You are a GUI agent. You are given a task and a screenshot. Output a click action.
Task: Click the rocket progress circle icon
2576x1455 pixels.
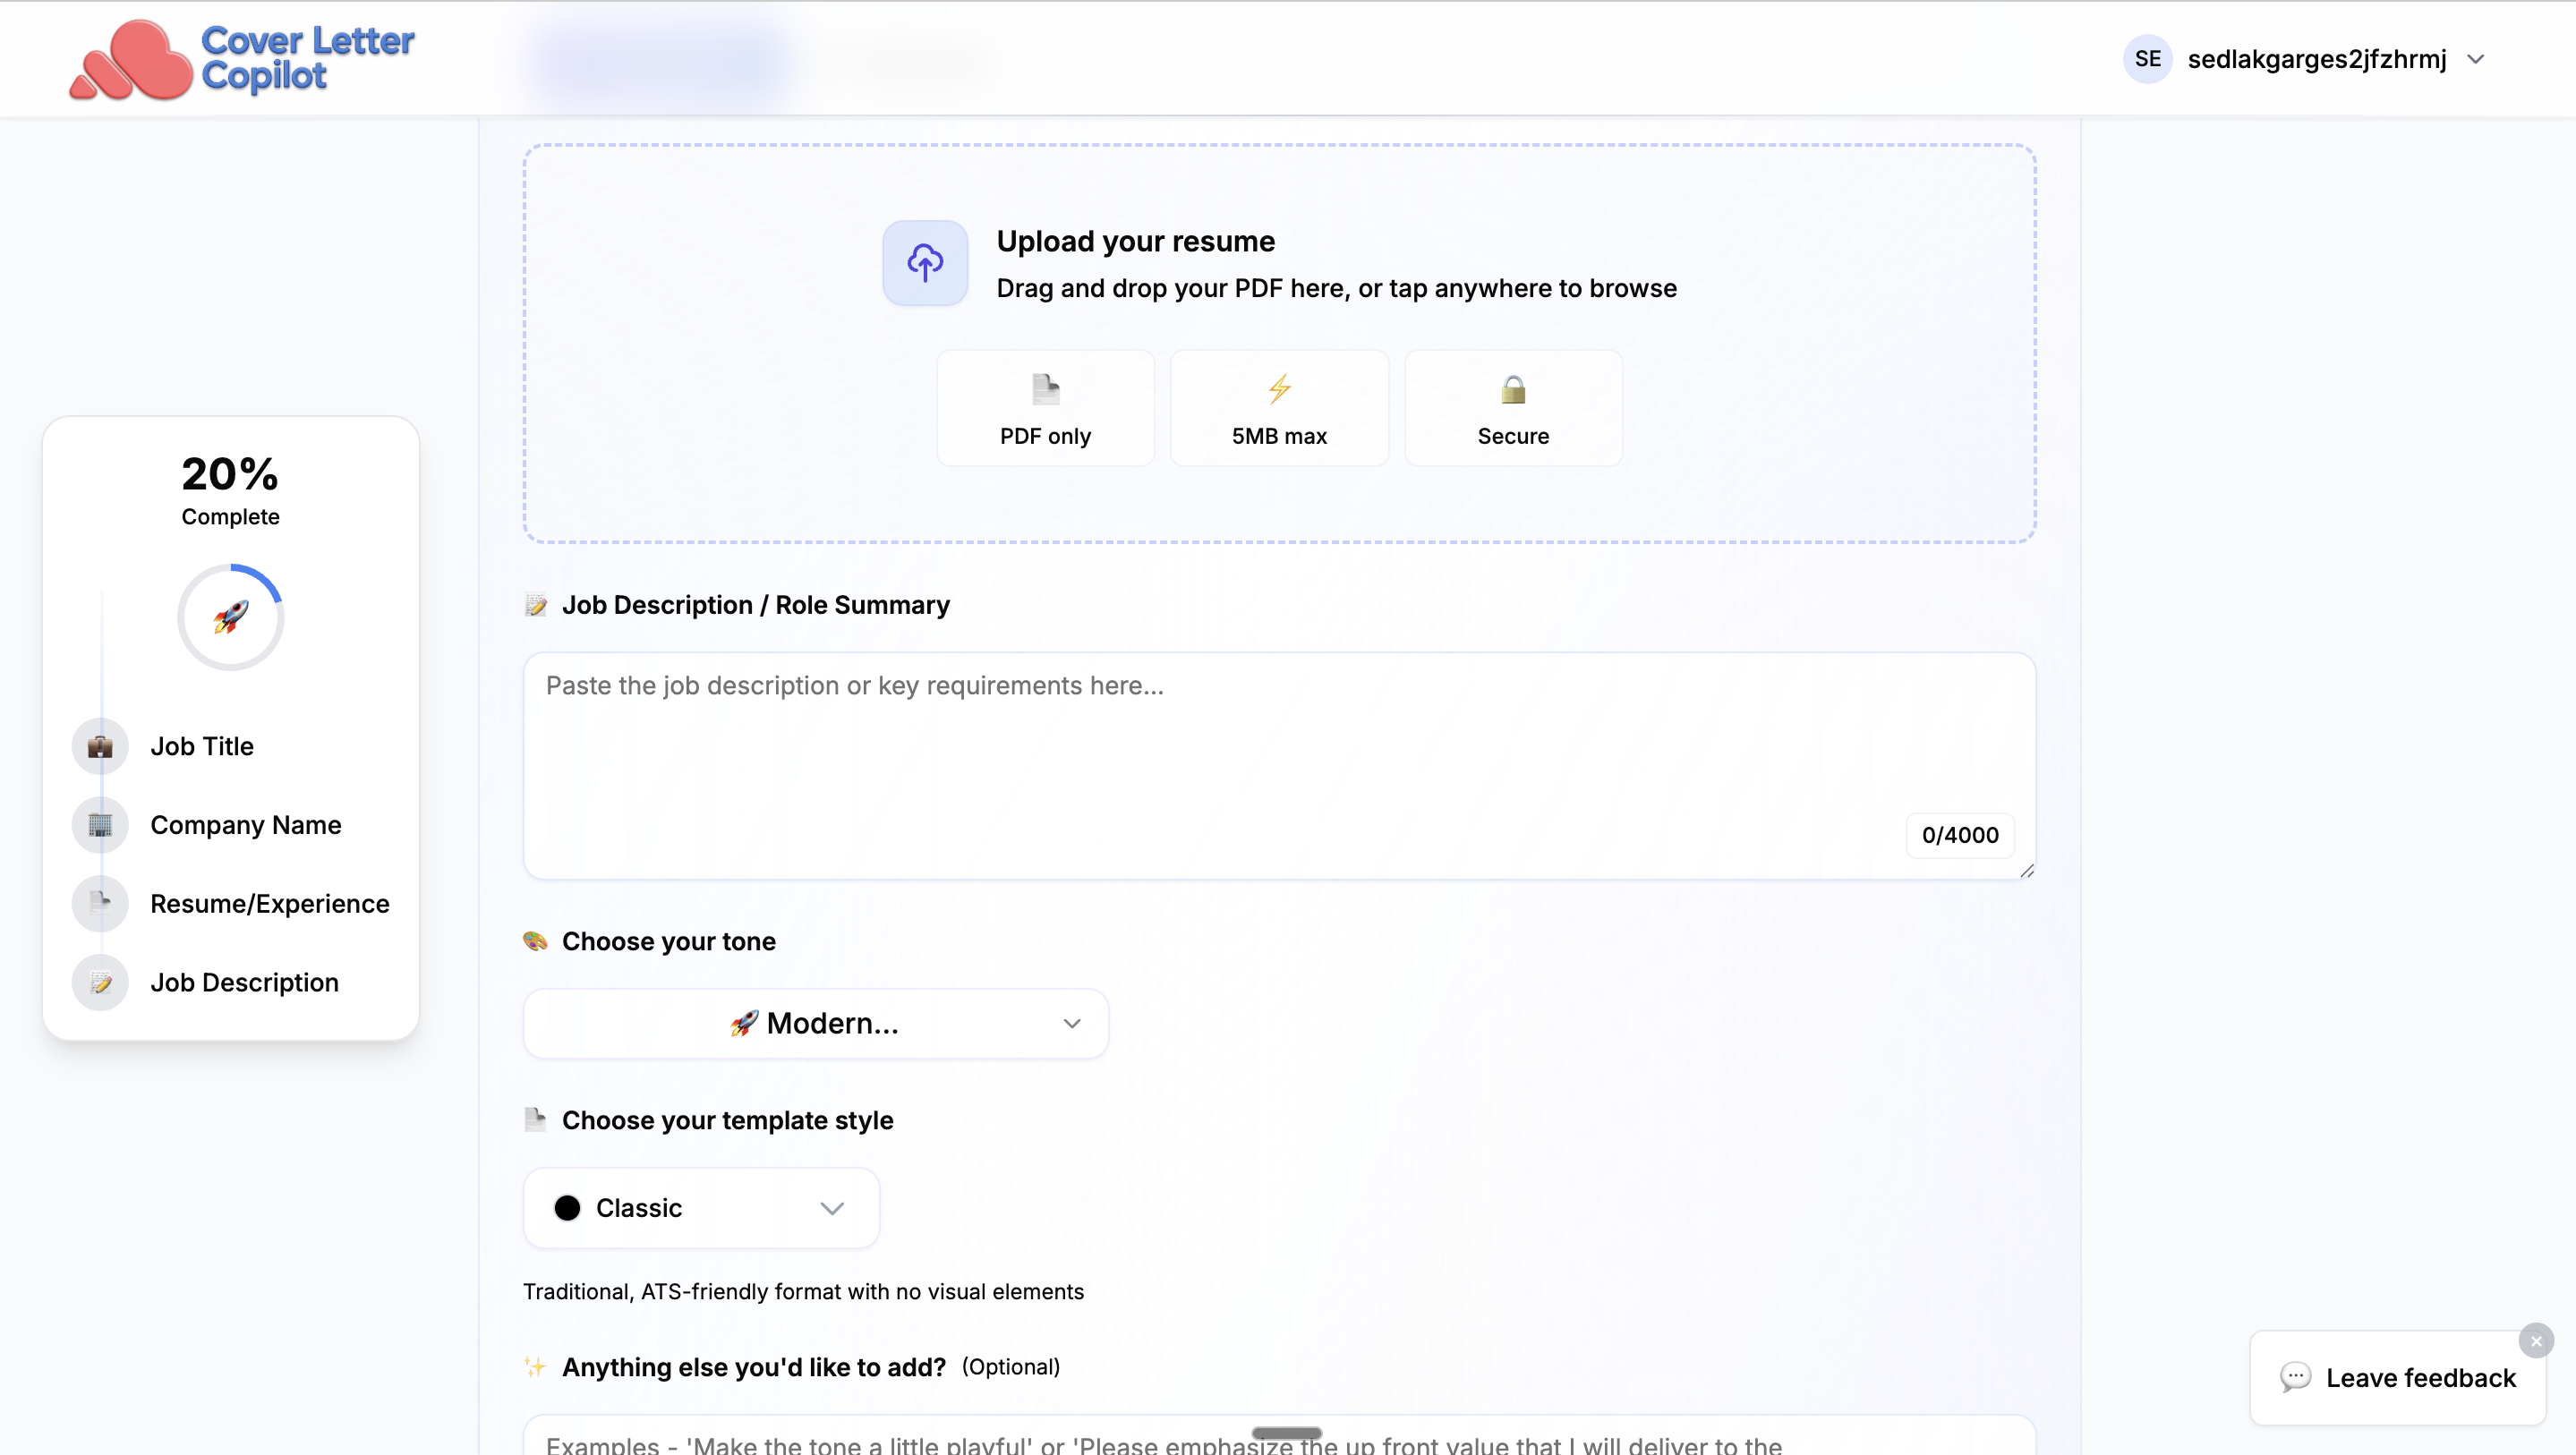(230, 617)
